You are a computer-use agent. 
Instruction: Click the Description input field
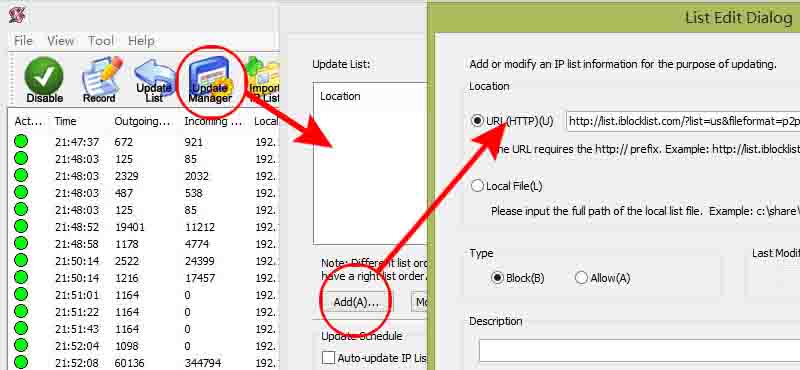[639, 350]
